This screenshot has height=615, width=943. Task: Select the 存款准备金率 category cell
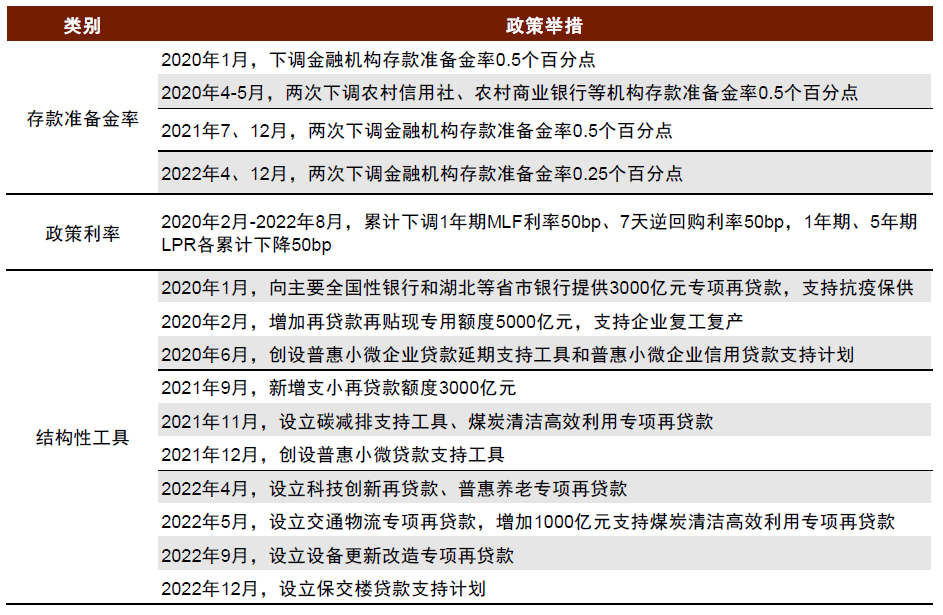pyautogui.click(x=82, y=118)
